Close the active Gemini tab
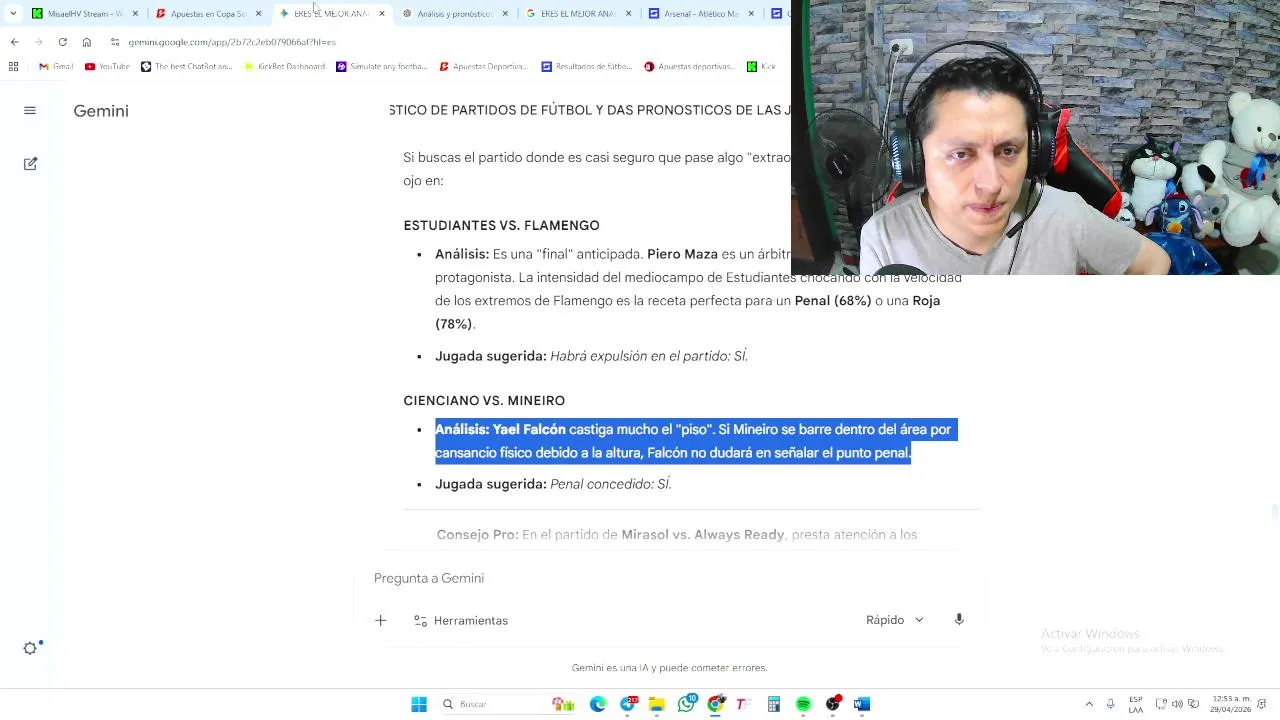 382,14
